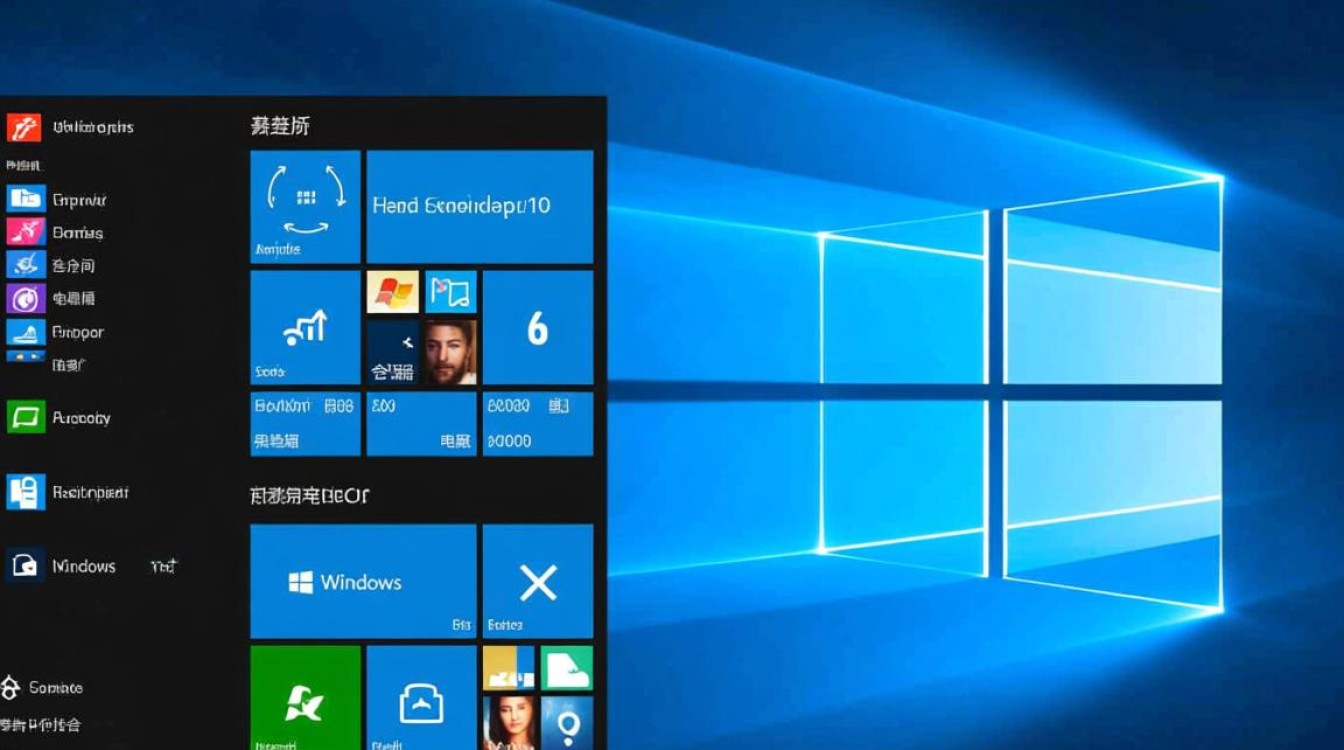Click the small tile with colorful Windows flag logo

pyautogui.click(x=393, y=292)
